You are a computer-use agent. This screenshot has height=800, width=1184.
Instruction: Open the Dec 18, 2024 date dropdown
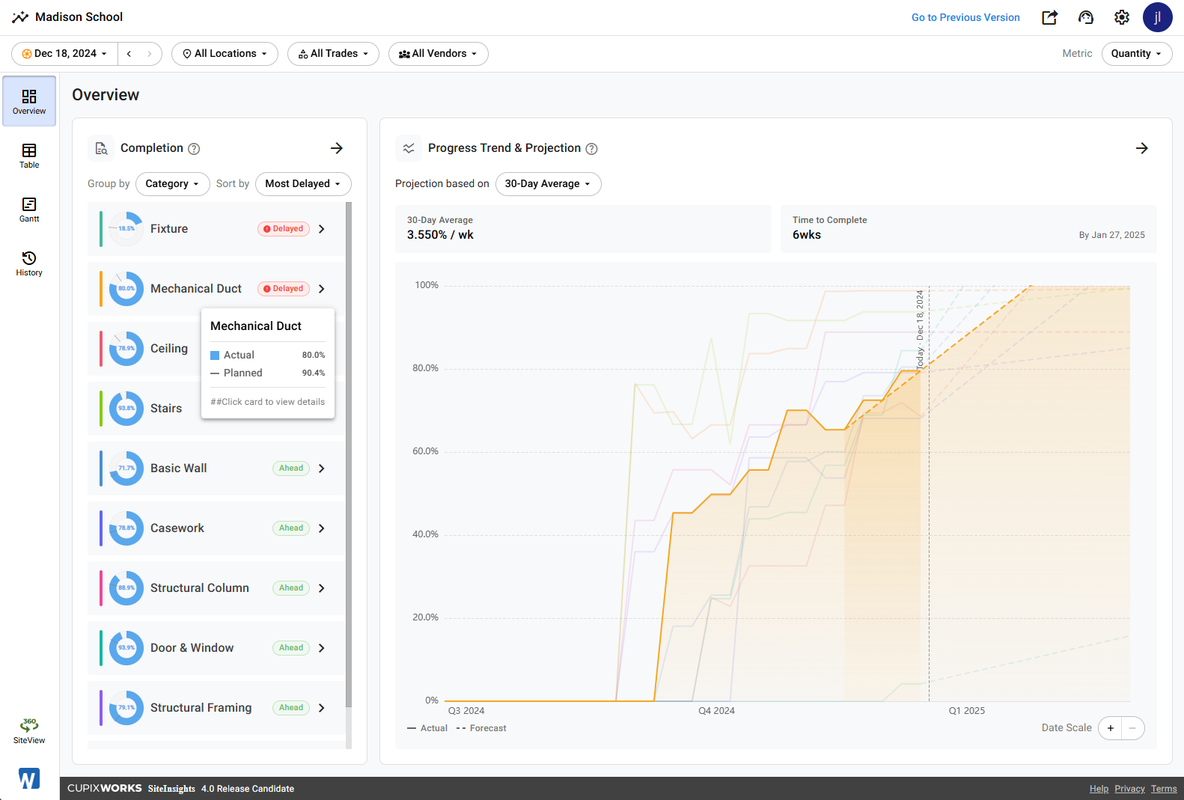click(x=65, y=54)
